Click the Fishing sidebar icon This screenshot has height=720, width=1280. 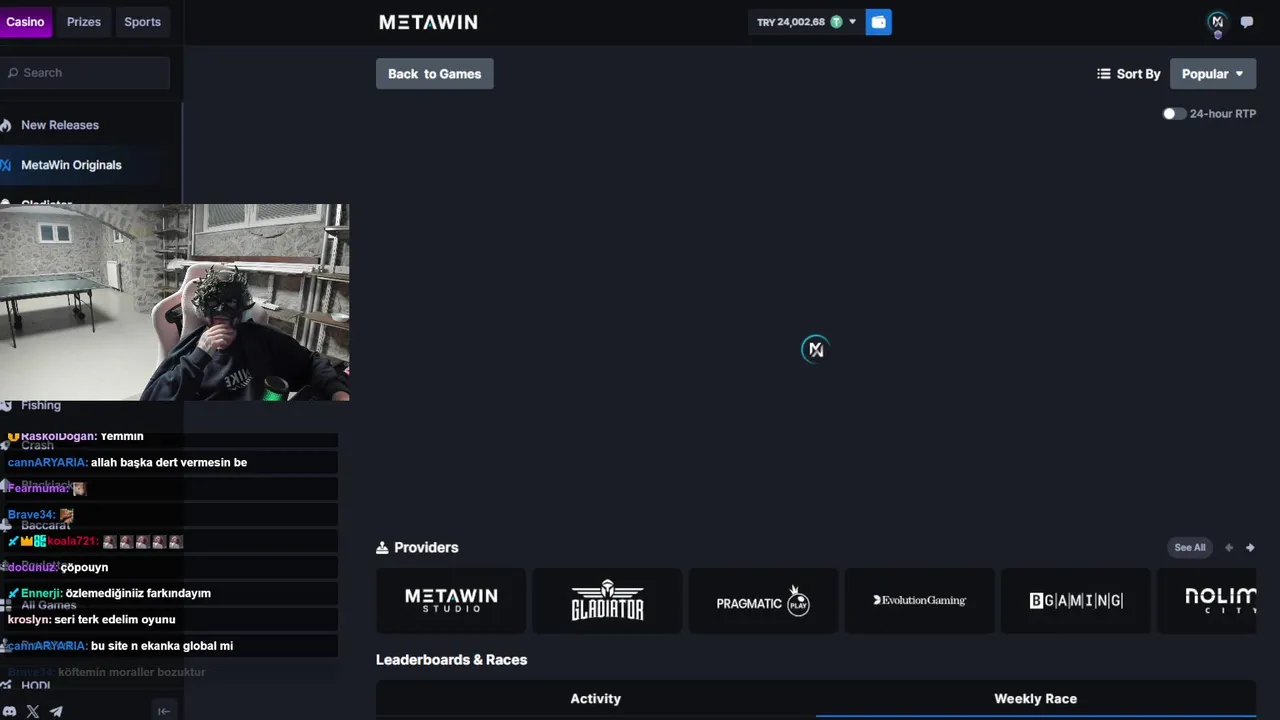[x=6, y=405]
